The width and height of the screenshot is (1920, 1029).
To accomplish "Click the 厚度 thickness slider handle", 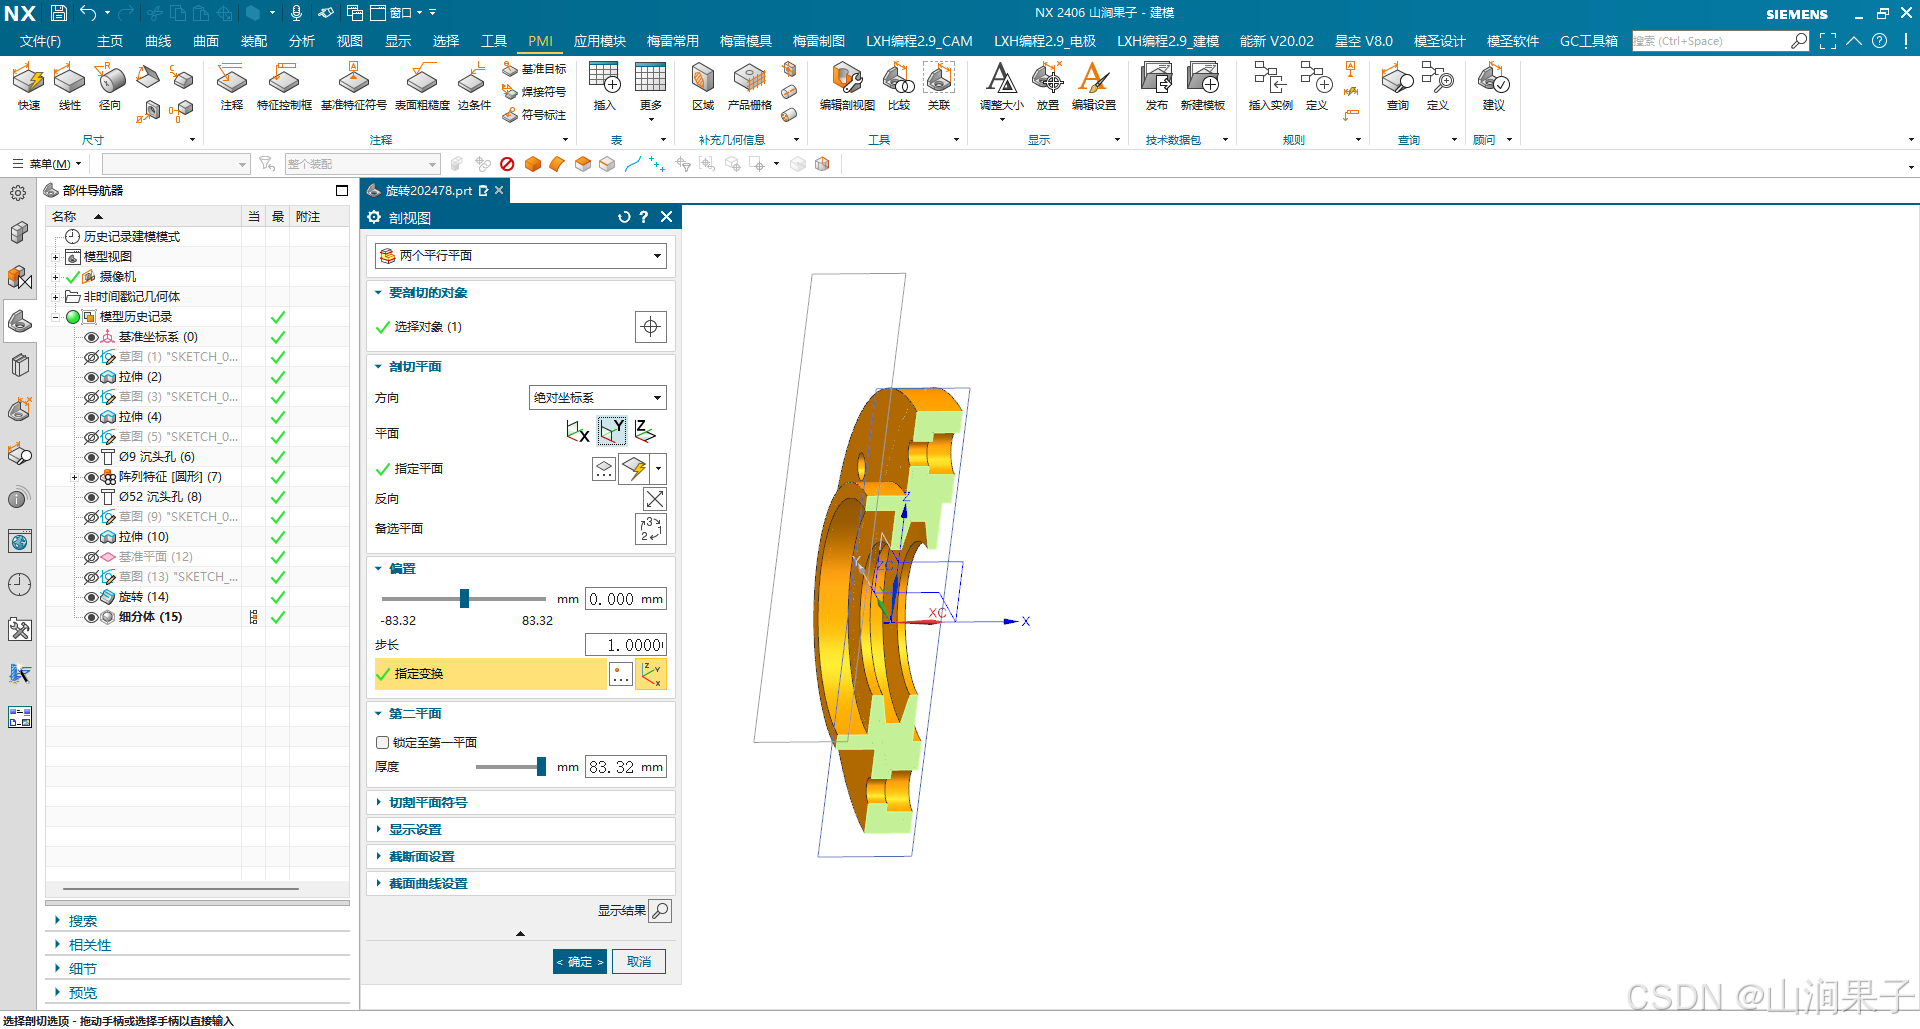I will tap(541, 767).
